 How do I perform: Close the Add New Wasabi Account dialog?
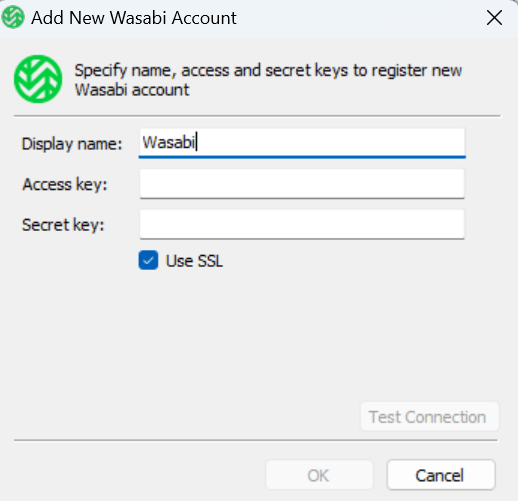pos(494,17)
